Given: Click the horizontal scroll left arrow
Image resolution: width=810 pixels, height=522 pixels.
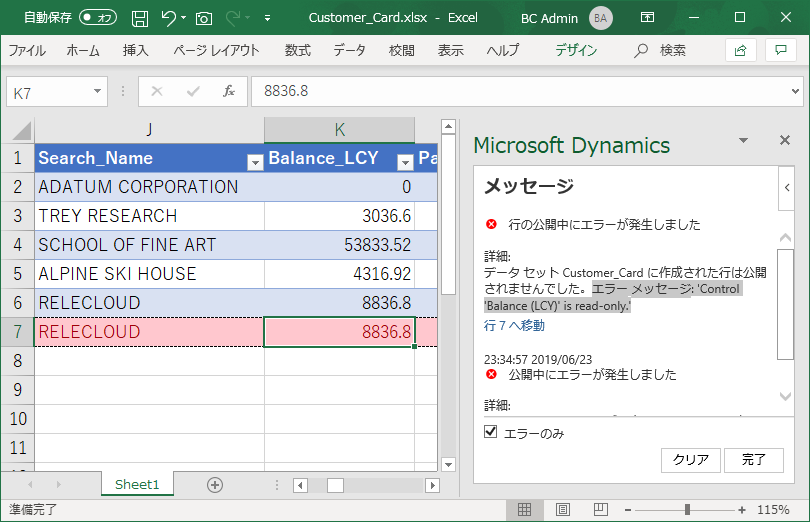Looking at the screenshot, I should coord(300,485).
